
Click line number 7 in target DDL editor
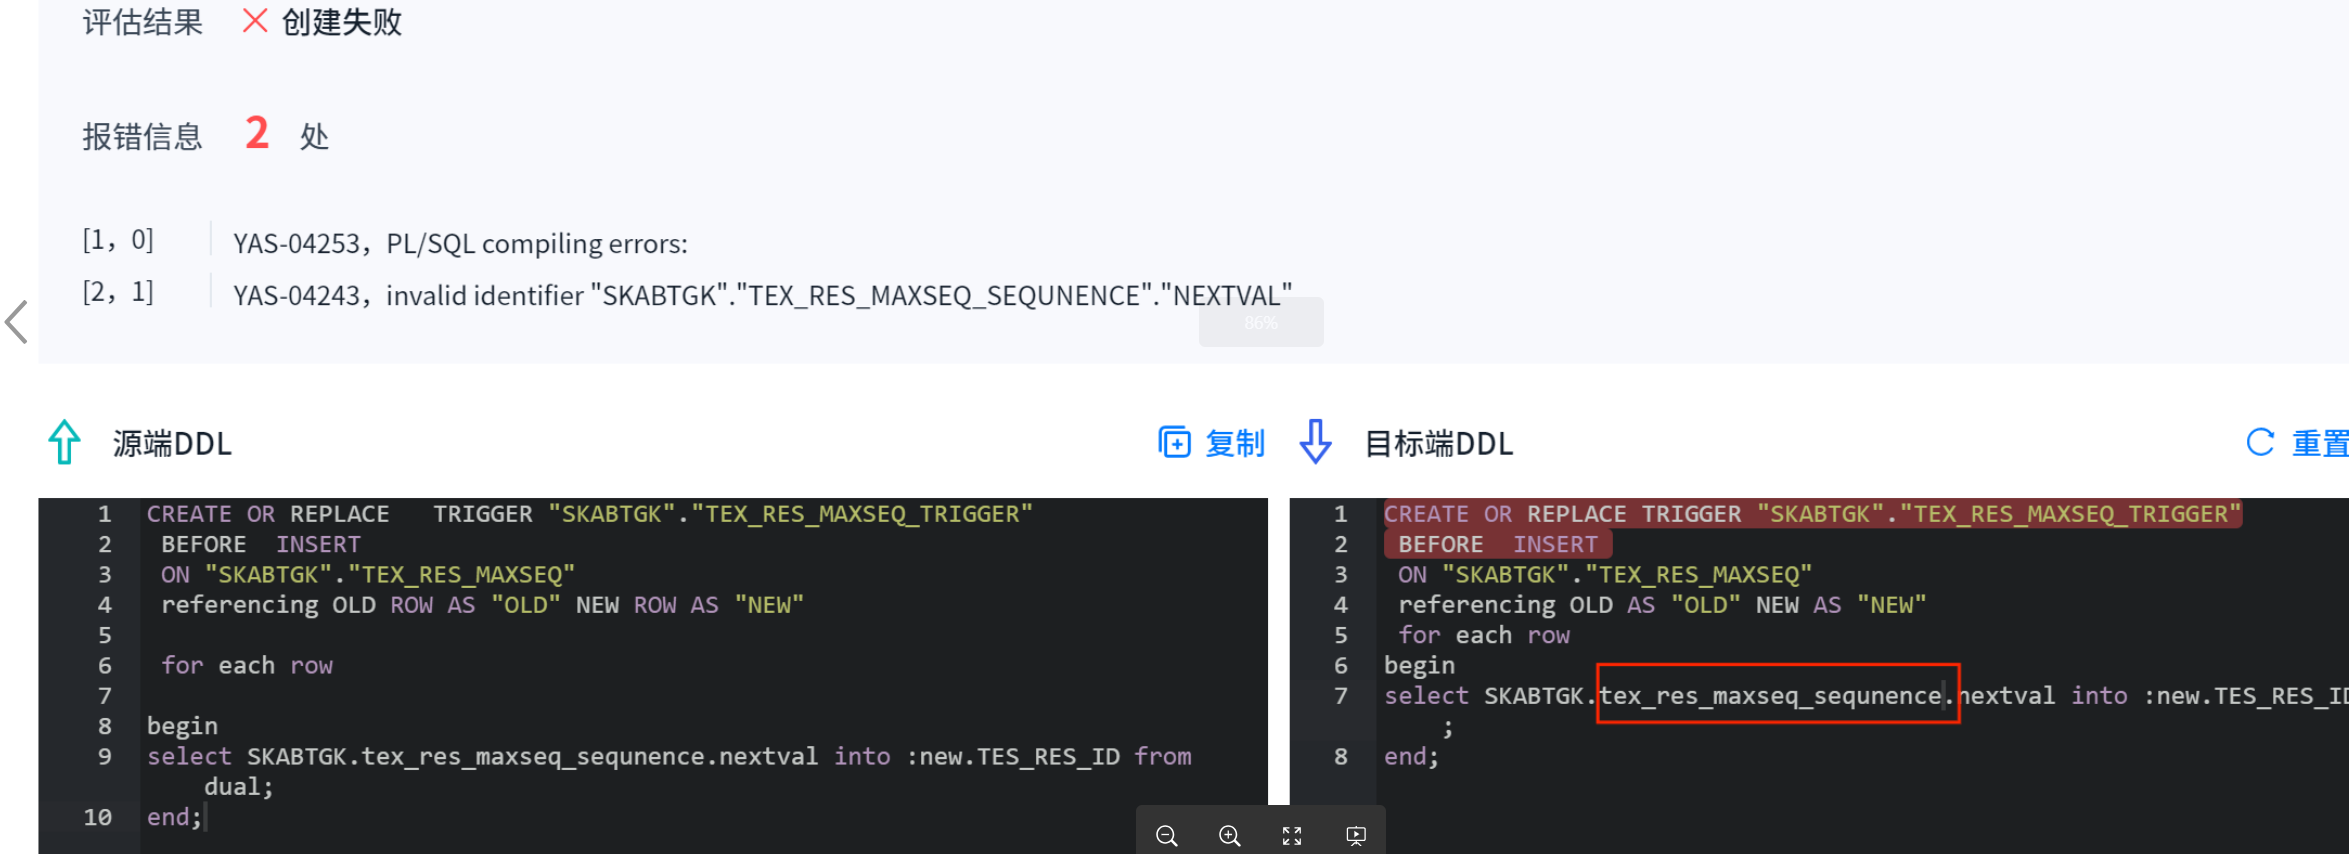1340,696
